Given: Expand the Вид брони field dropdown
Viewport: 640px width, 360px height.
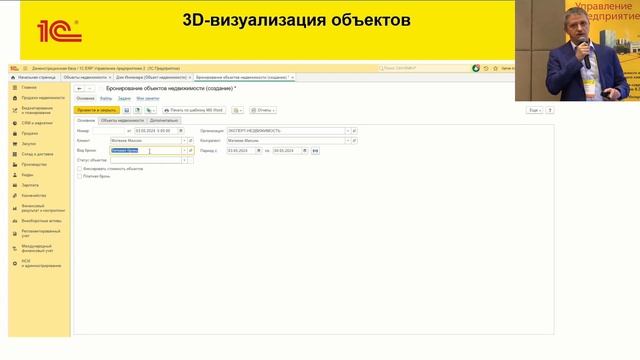Looking at the screenshot, I should (184, 151).
